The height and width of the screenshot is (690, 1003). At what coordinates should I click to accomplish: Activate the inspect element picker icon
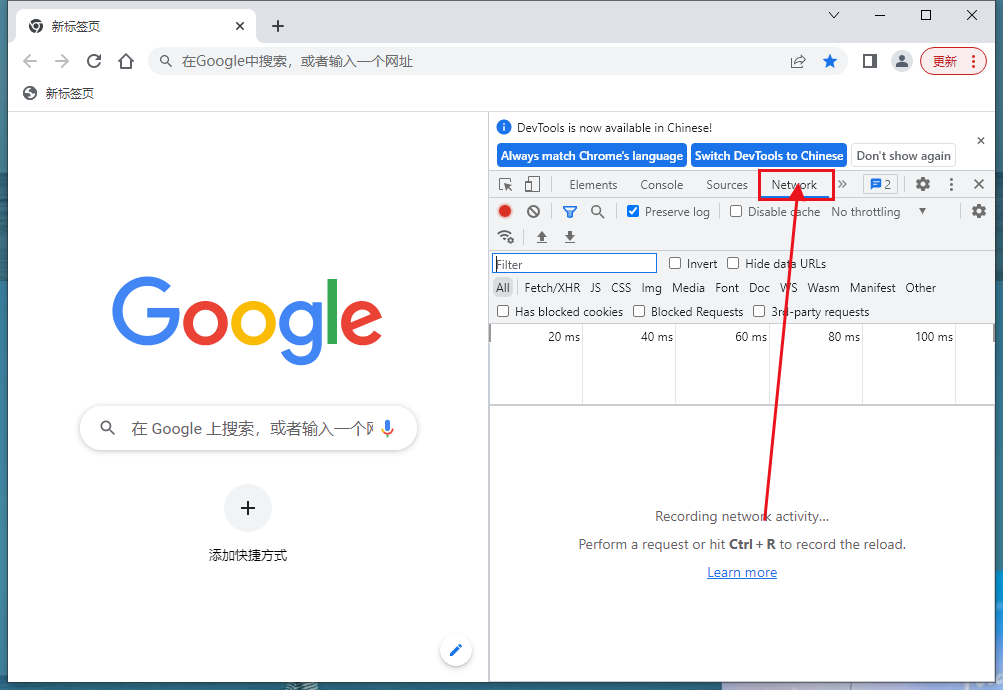click(505, 185)
